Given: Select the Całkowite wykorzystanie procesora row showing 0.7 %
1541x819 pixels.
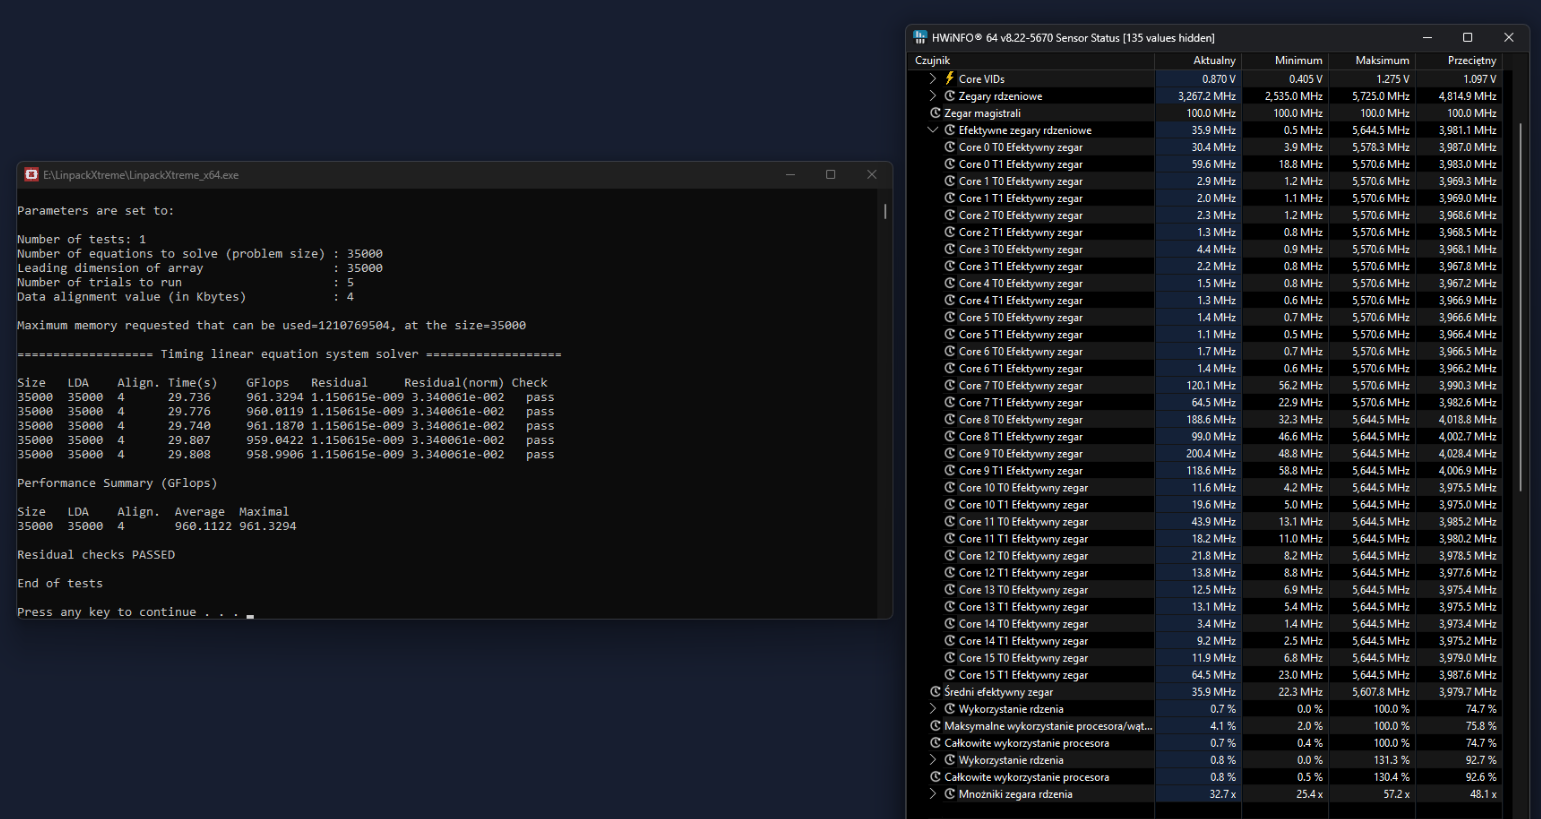Looking at the screenshot, I should pyautogui.click(x=1026, y=743).
